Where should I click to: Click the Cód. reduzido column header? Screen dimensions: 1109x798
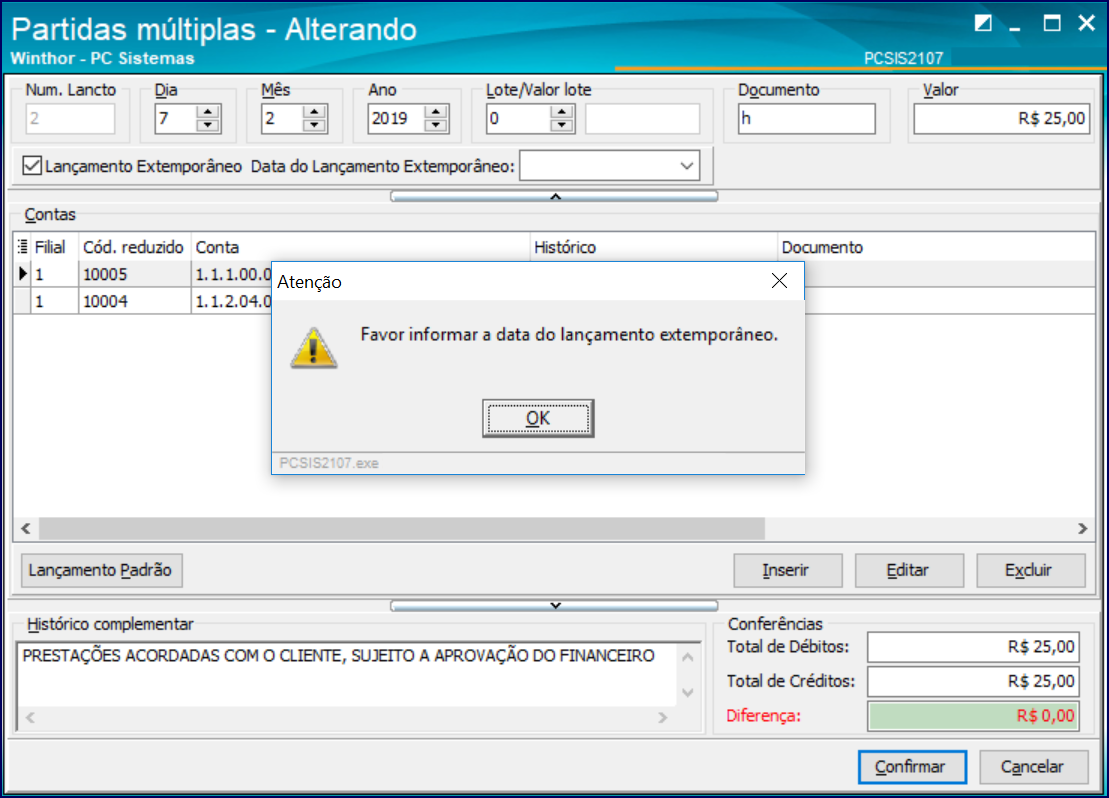point(134,247)
